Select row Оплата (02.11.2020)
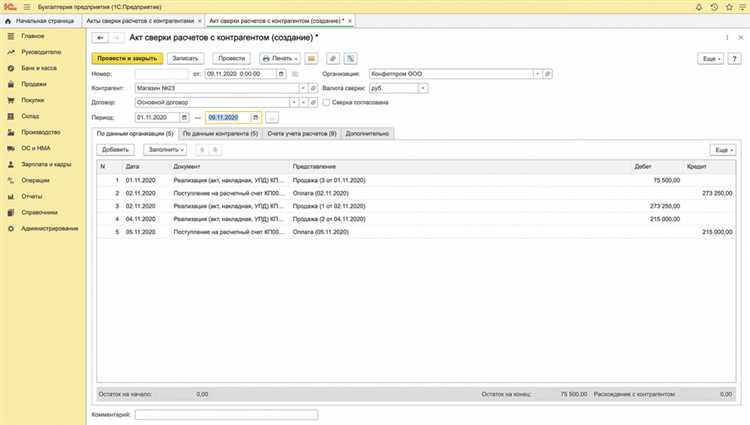 point(416,194)
